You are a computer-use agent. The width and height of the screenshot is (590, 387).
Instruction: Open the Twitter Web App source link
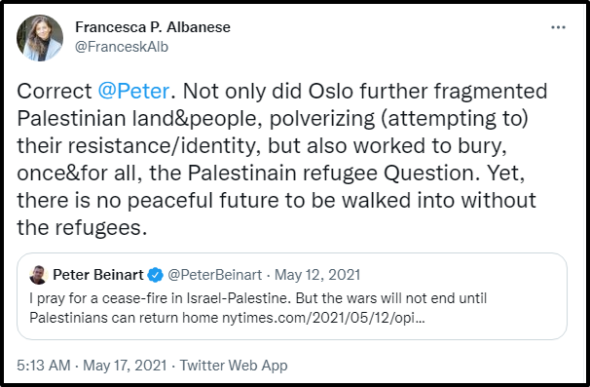click(x=233, y=365)
